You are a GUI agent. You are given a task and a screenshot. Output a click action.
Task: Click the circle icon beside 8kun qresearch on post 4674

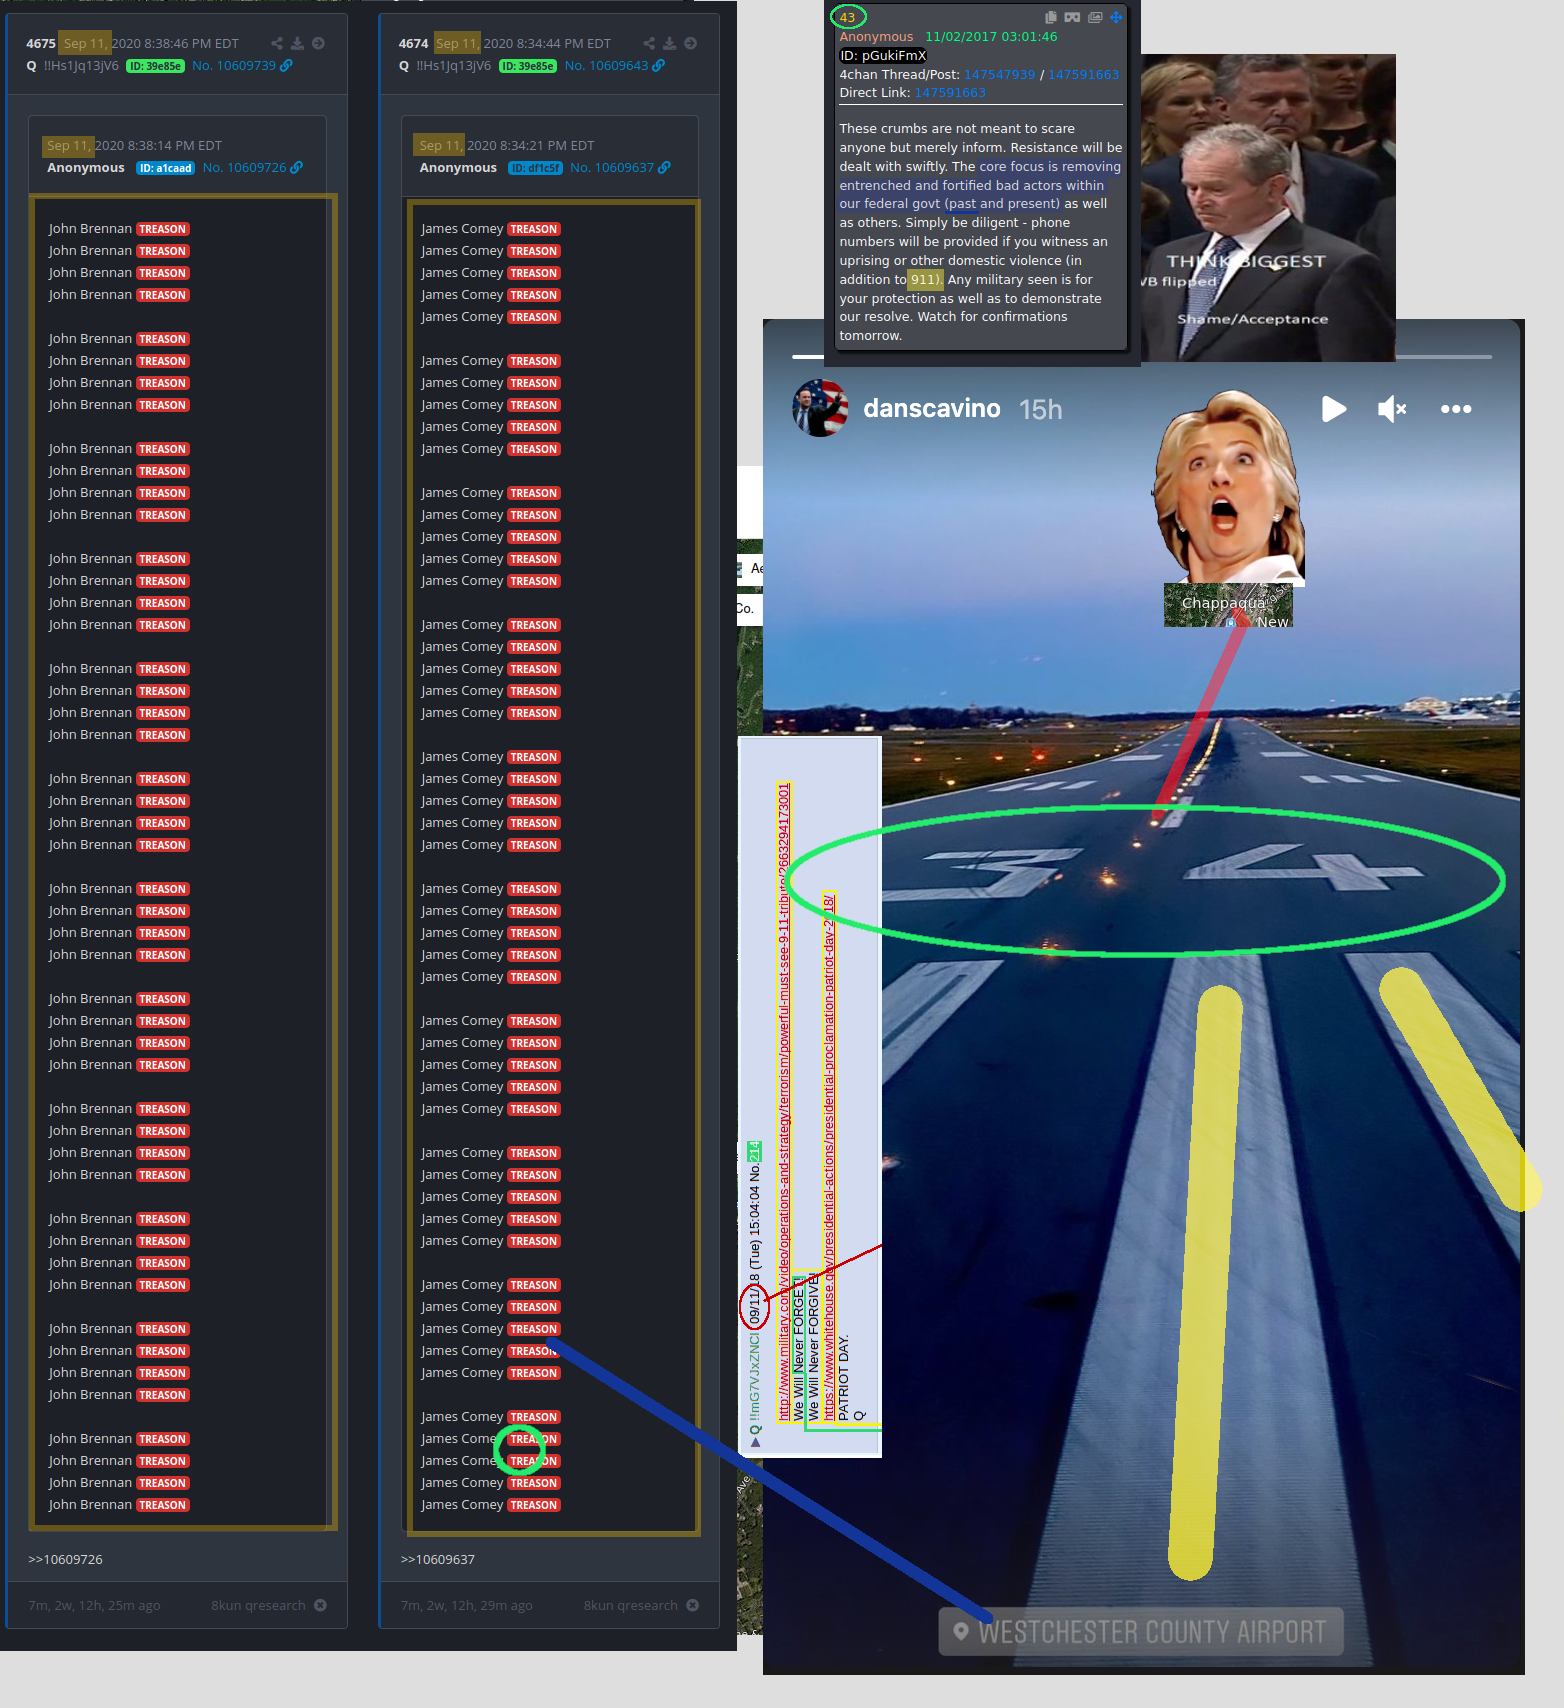point(693,1605)
